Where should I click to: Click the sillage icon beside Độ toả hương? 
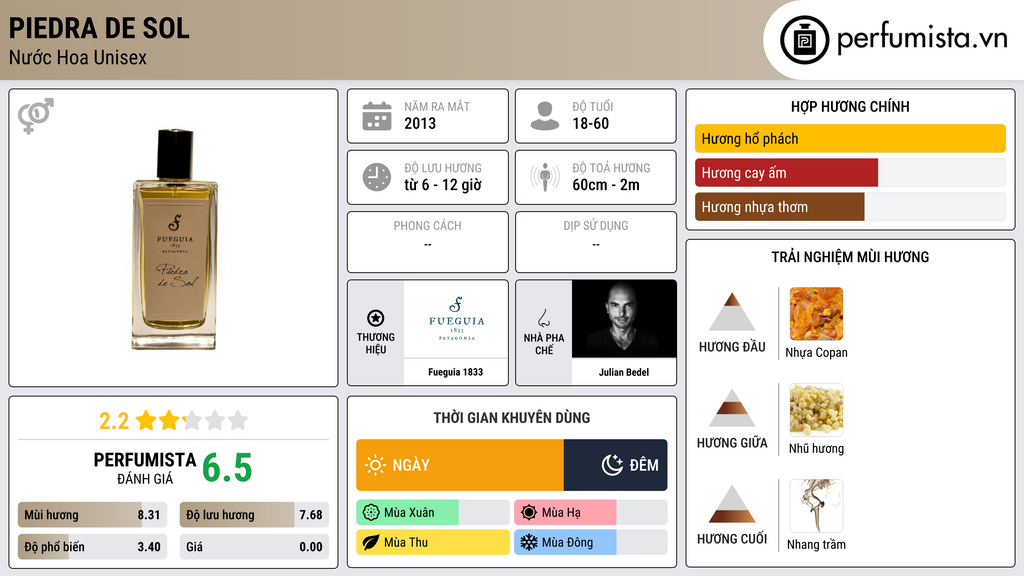[x=545, y=177]
